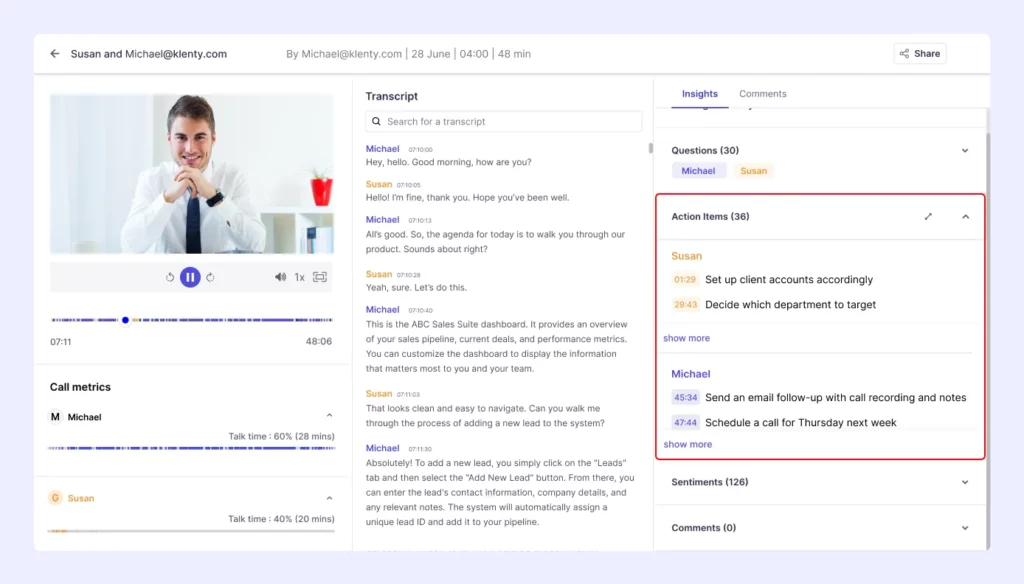The height and width of the screenshot is (584, 1024).
Task: Filter questions by the Susan tag
Action: coord(753,170)
